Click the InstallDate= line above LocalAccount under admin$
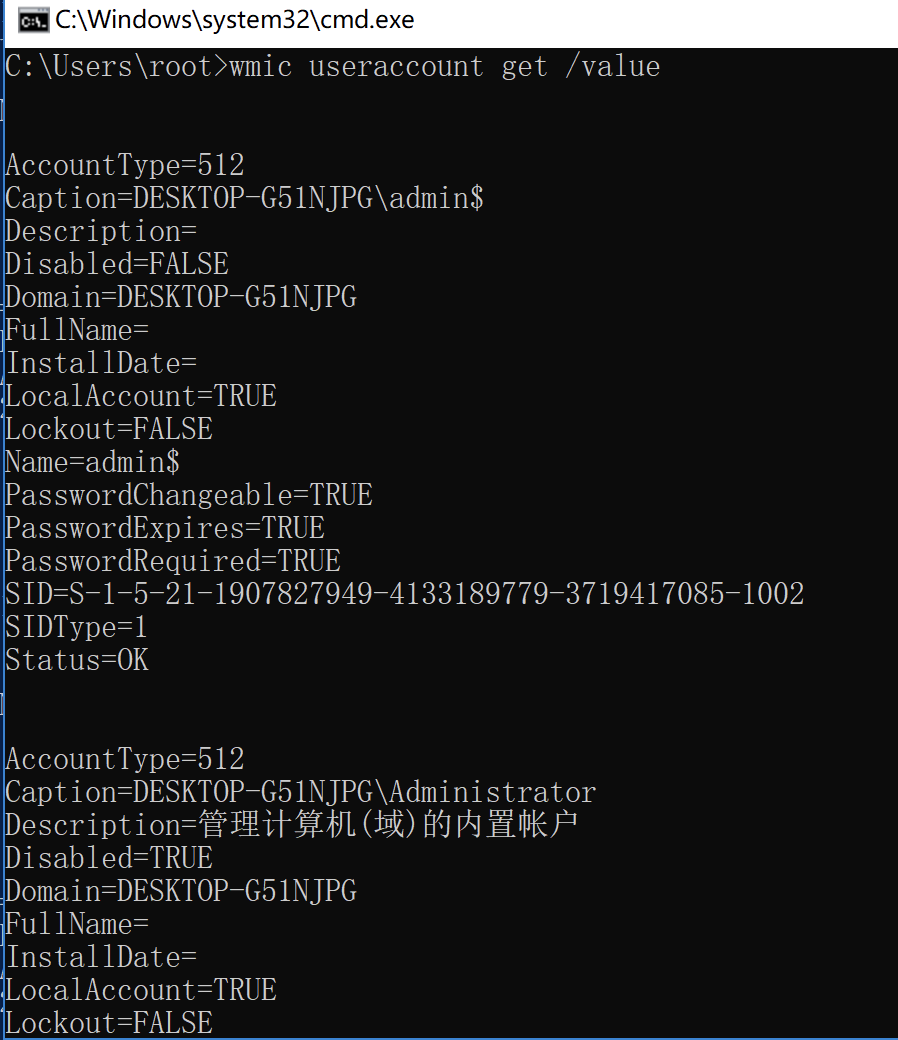Viewport: 898px width, 1040px height. point(100,363)
